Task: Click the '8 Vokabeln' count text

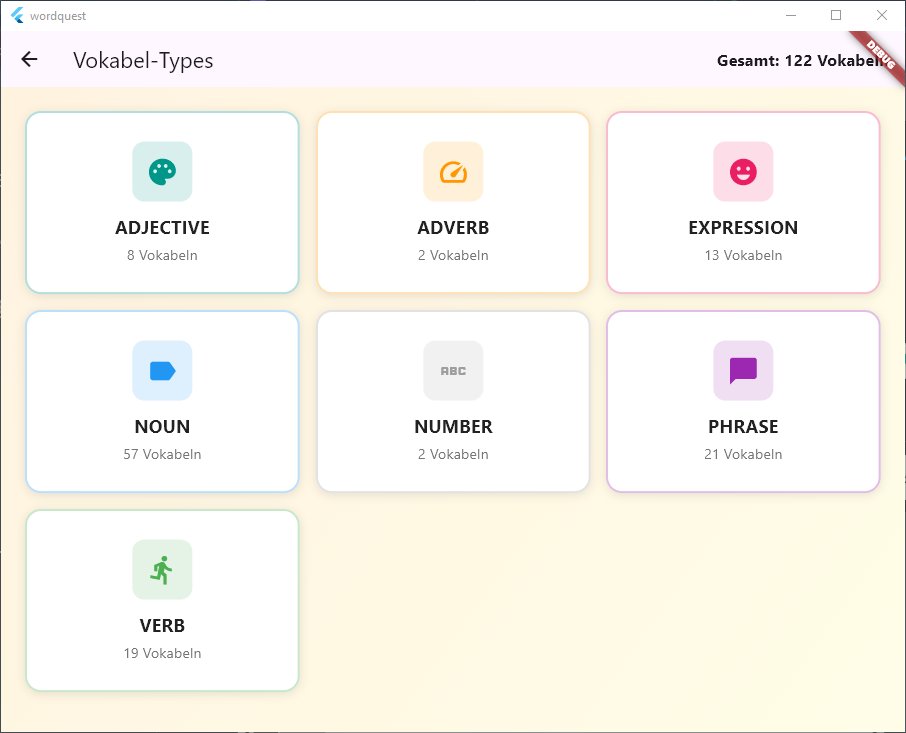Action: [x=162, y=255]
